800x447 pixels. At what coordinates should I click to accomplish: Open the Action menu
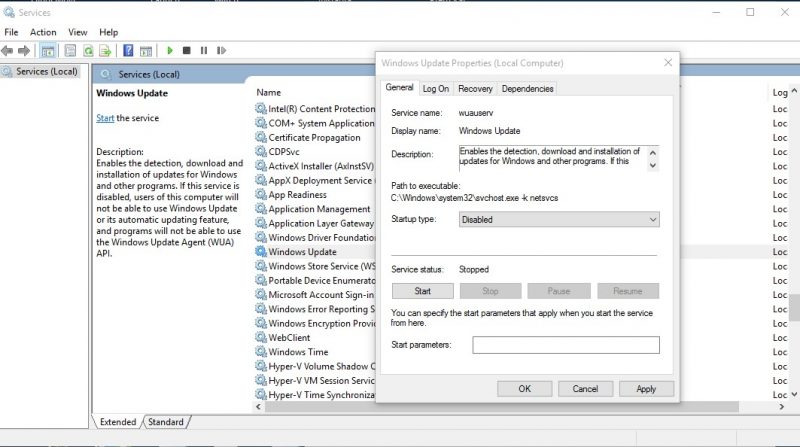[43, 32]
